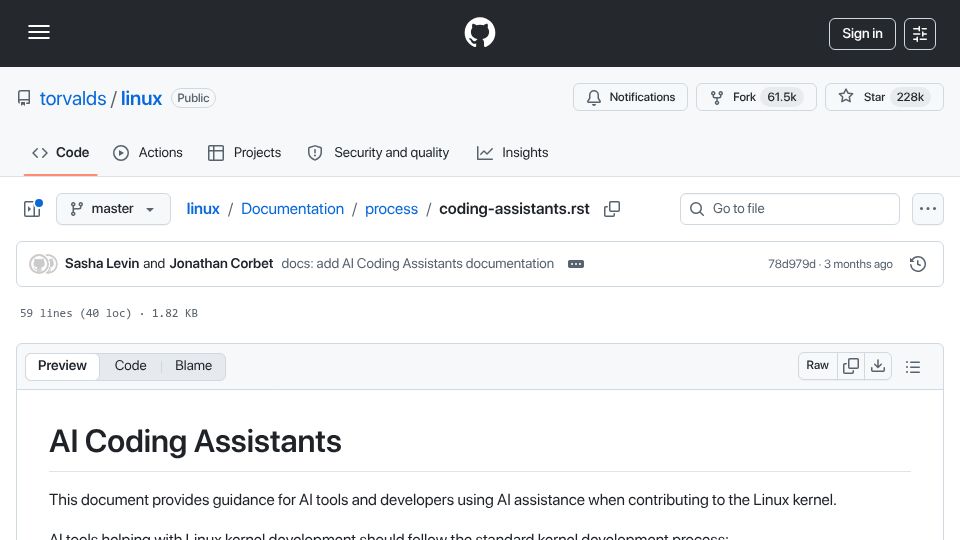The width and height of the screenshot is (960, 540).
Task: Click the Public visibility badge
Action: (193, 98)
